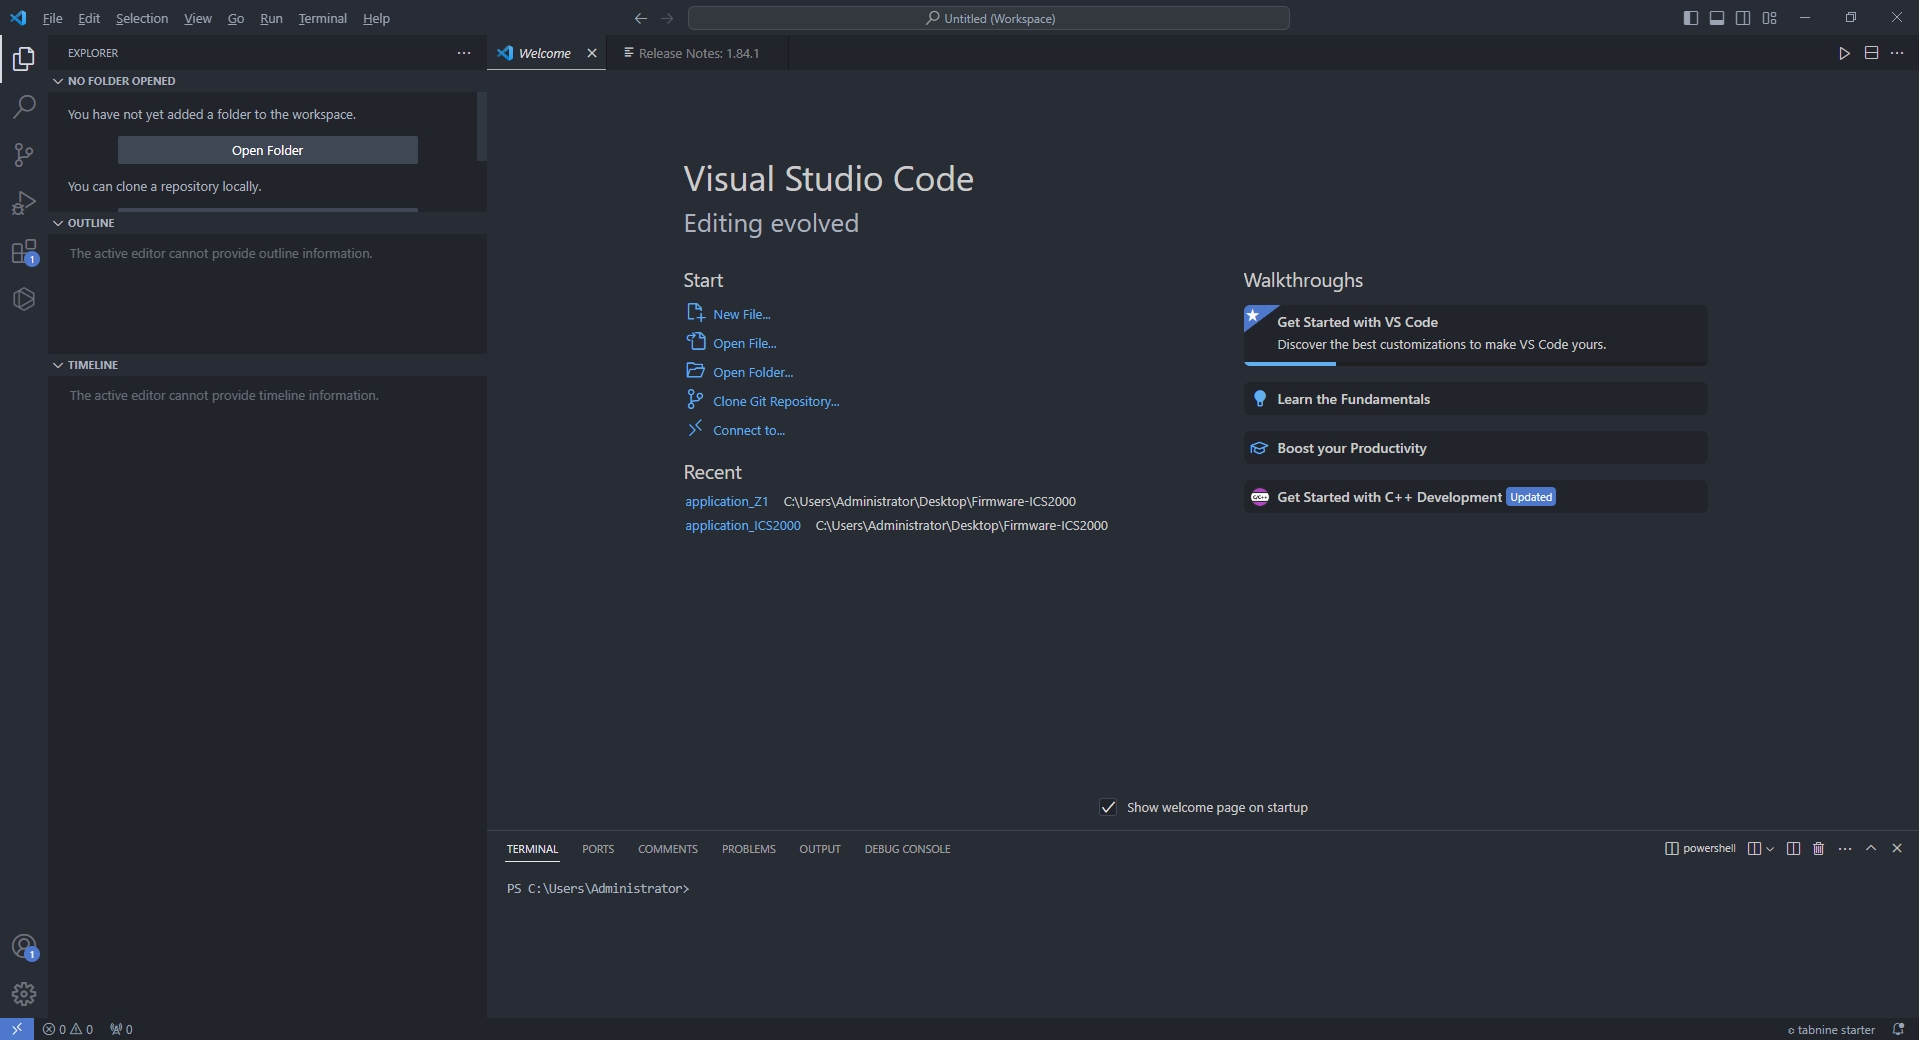Open the Selection menu
This screenshot has width=1919, height=1040.
pyautogui.click(x=142, y=18)
